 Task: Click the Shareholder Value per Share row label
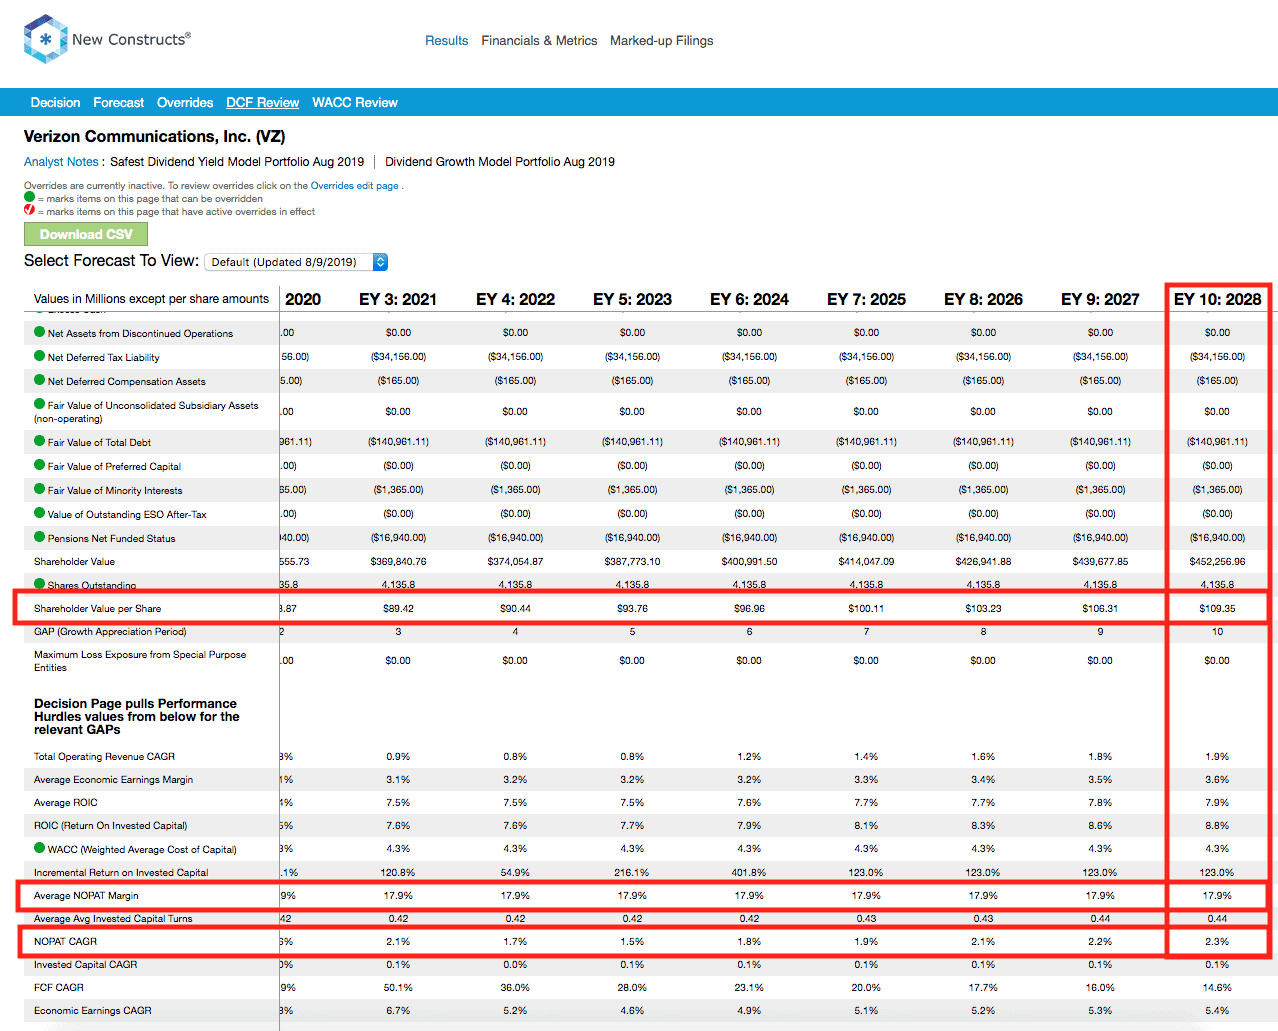coord(97,608)
